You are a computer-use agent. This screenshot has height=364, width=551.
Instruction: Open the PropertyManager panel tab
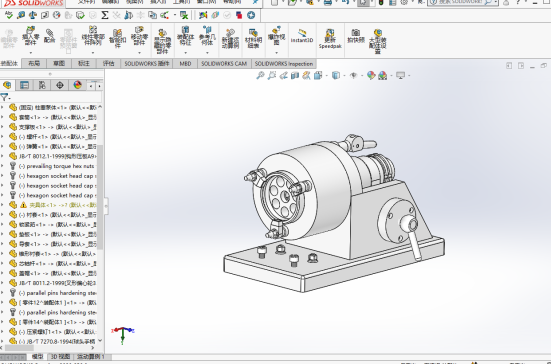pyautogui.click(x=24, y=85)
